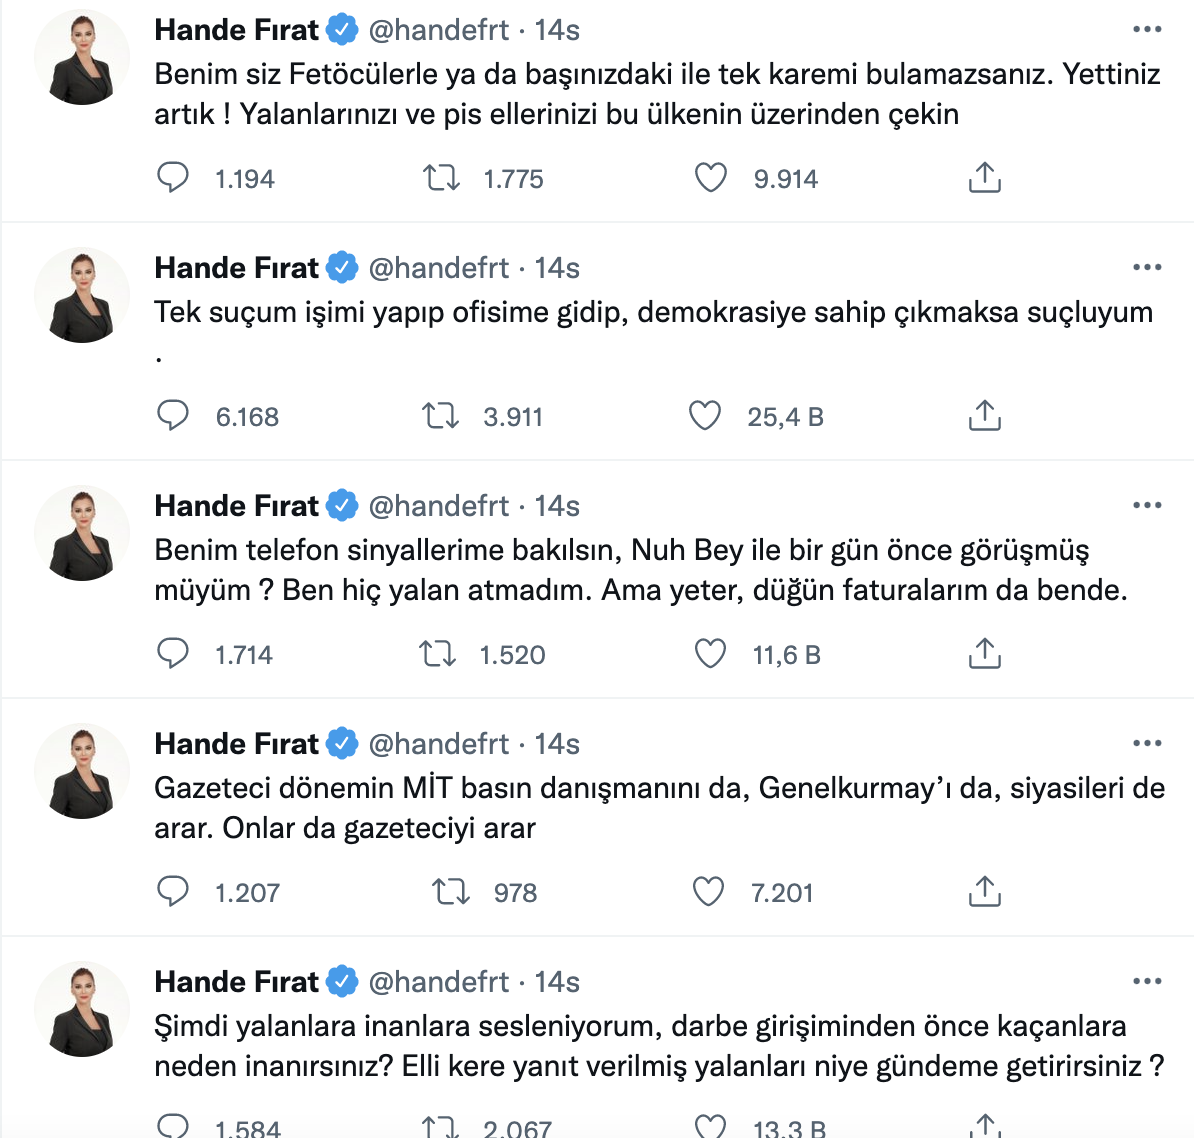This screenshot has height=1138, width=1194.
Task: Retweet the 'Tek suçum işimi yapıp' tweet
Action: coord(440,416)
